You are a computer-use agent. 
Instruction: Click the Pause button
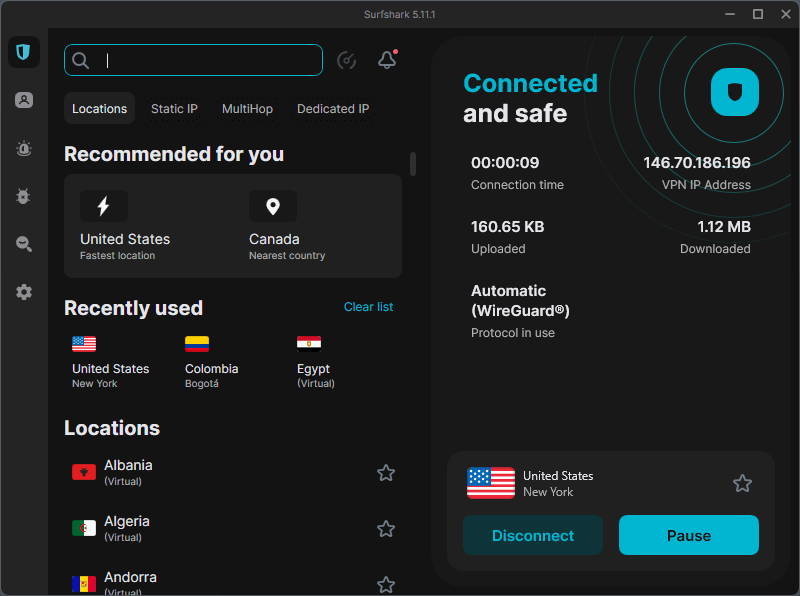coord(689,535)
